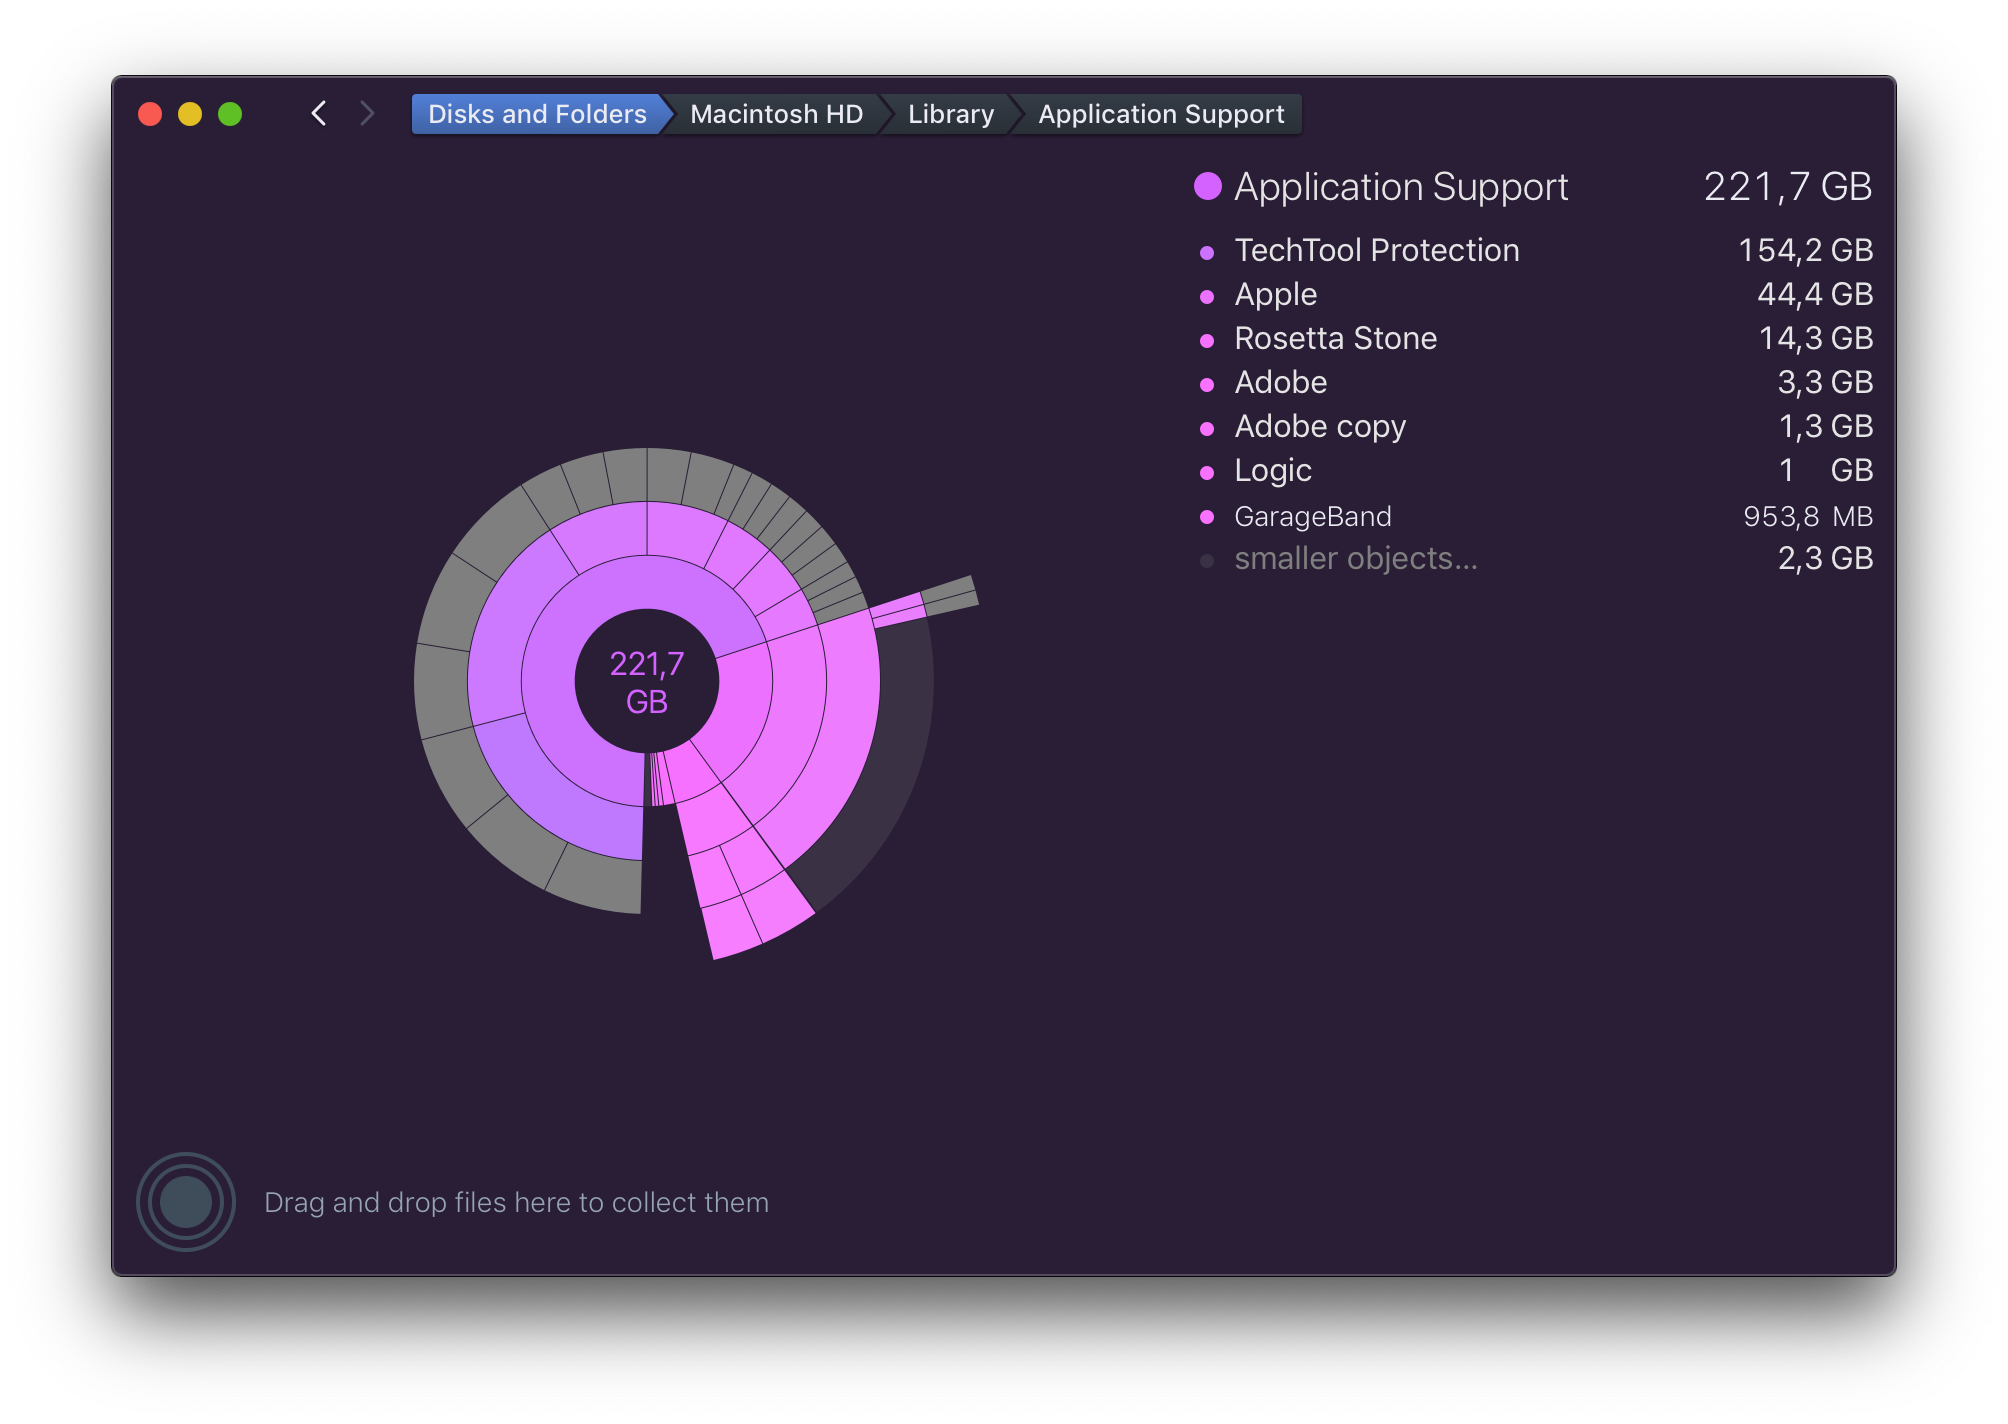Click the 221,7 GB chart center
The height and width of the screenshot is (1424, 2008).
[x=647, y=682]
